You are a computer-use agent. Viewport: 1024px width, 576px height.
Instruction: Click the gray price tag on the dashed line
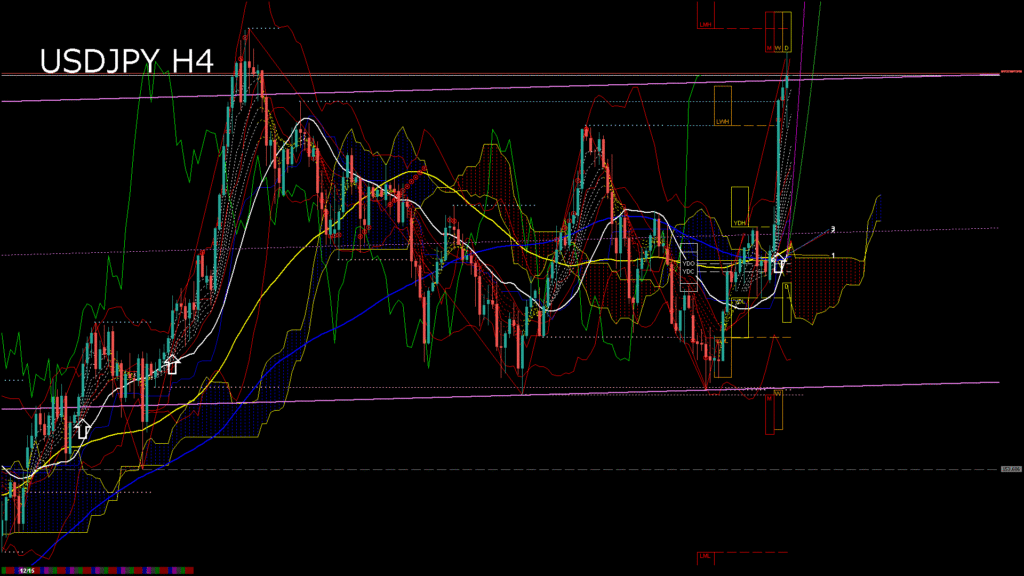(1010, 468)
